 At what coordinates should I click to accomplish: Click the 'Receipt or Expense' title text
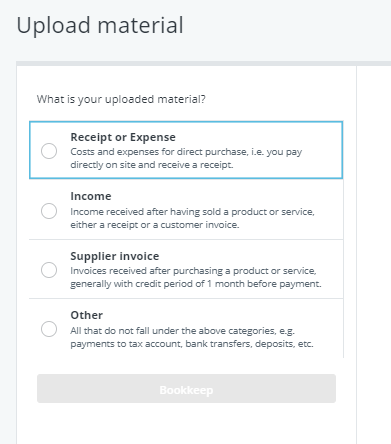pos(123,137)
